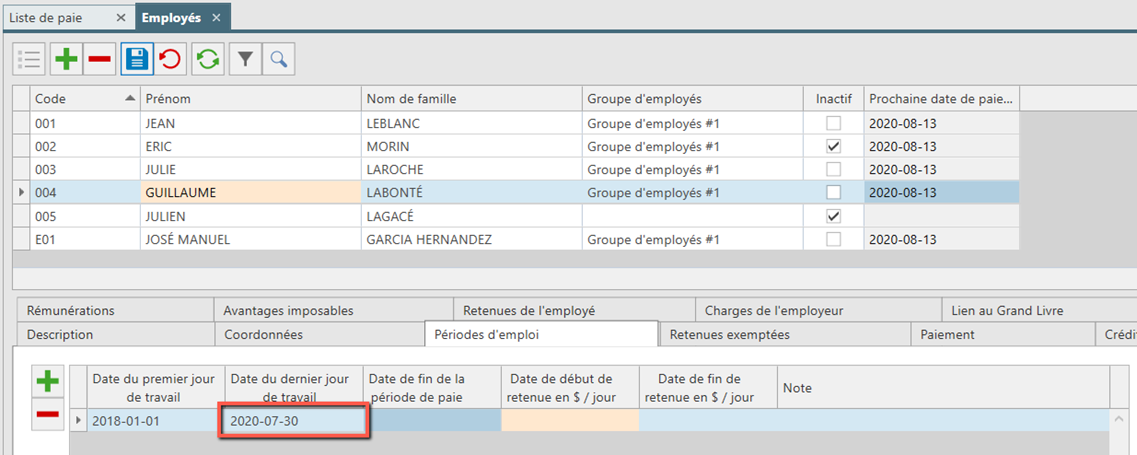Screen dimensions: 1137x455
Task: Select the row indicator for employee 004
Action: click(x=22, y=193)
